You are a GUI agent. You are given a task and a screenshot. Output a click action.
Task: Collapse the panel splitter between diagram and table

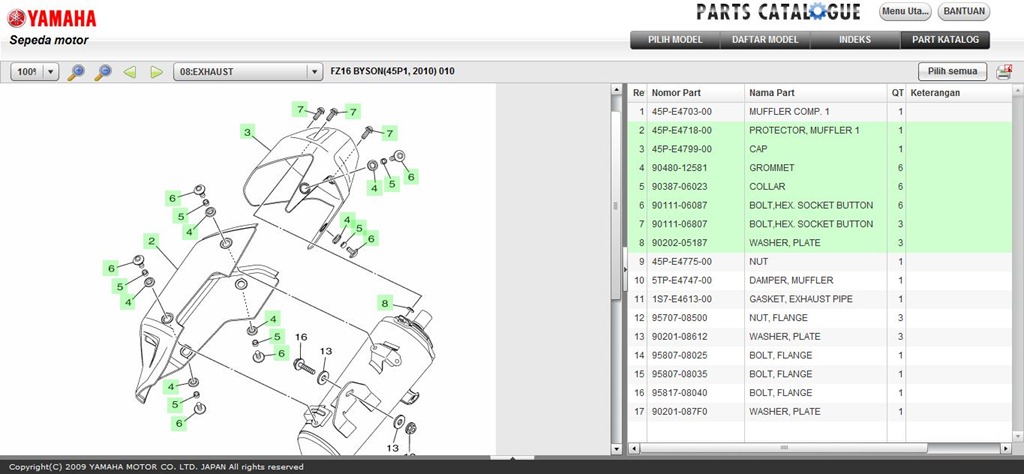625,265
